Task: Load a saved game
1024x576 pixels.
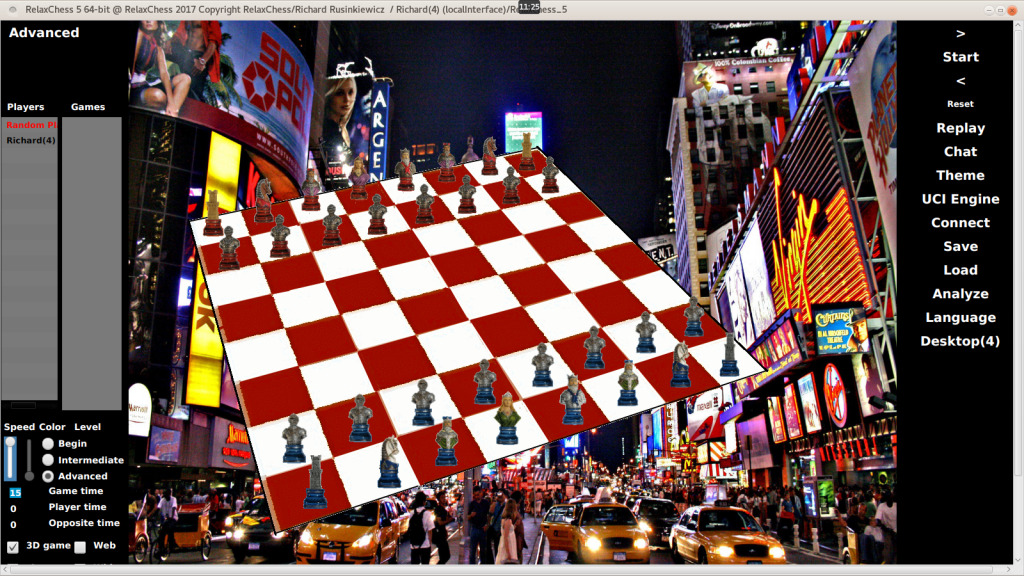Action: pos(961,270)
